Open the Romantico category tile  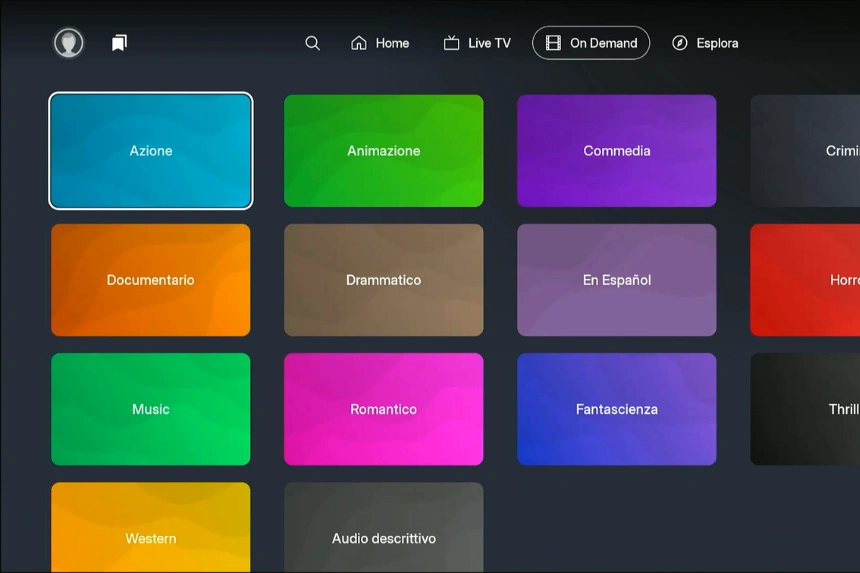click(x=384, y=409)
